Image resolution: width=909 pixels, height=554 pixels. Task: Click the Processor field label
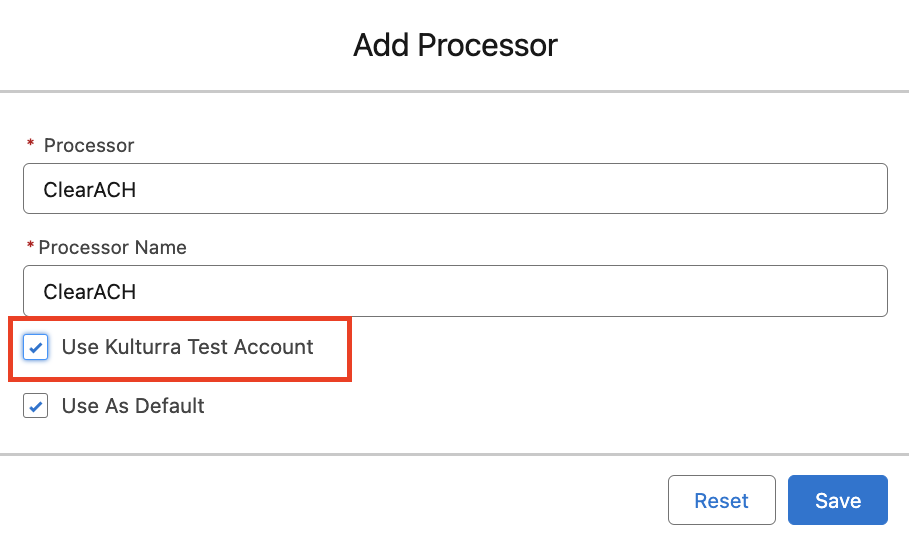pyautogui.click(x=89, y=145)
